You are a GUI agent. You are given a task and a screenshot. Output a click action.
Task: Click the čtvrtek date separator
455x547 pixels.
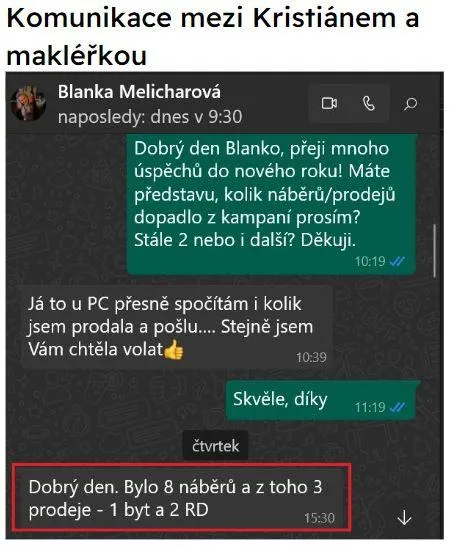(x=215, y=446)
